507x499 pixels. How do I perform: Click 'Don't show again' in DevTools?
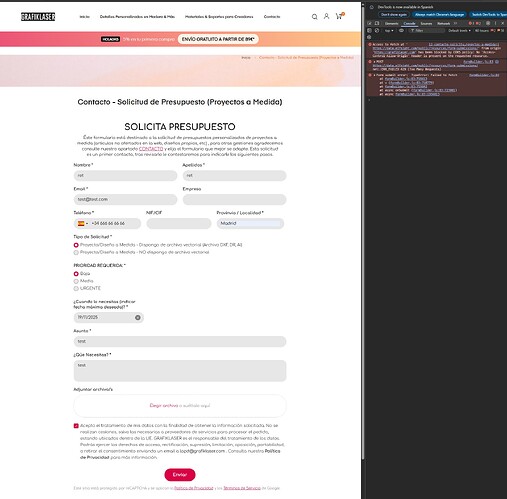click(394, 15)
